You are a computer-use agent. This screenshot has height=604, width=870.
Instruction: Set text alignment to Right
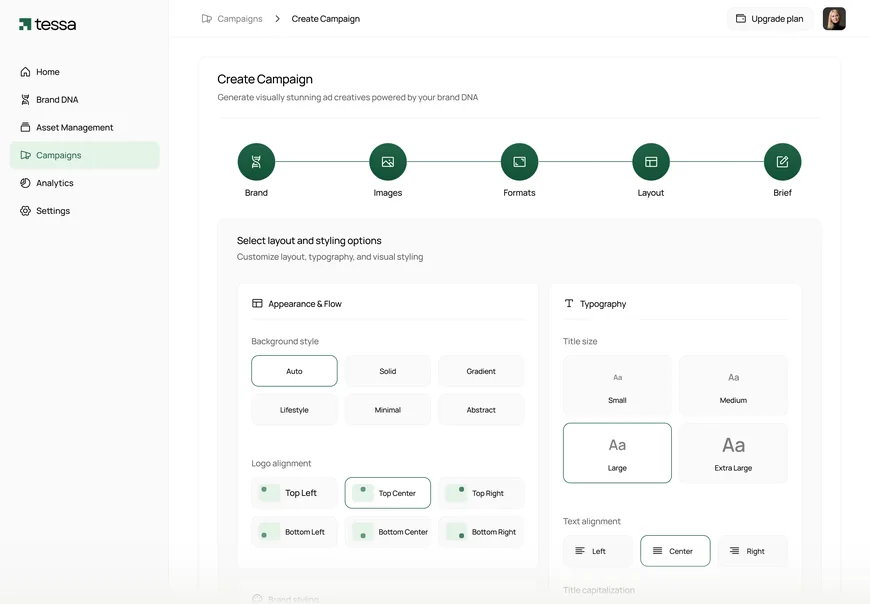(x=752, y=551)
